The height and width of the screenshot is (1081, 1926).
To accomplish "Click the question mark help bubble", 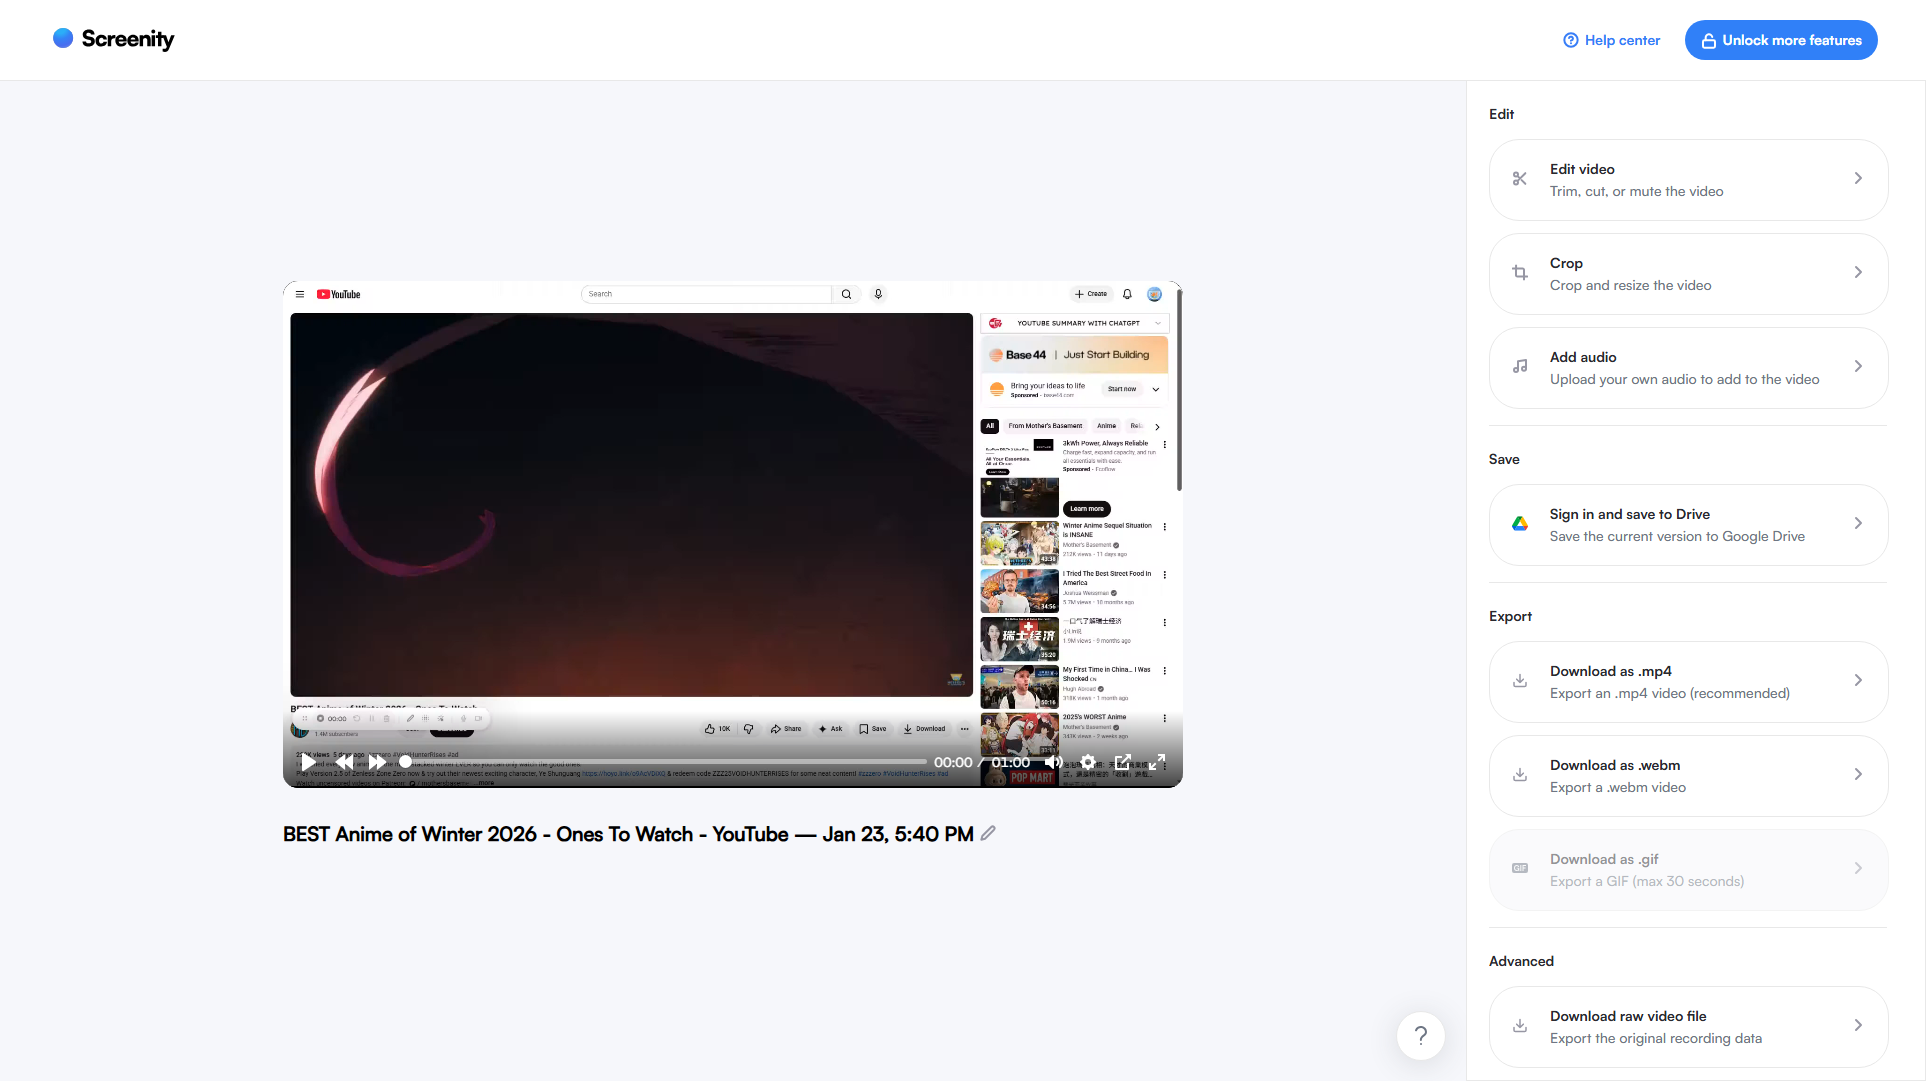I will point(1420,1036).
